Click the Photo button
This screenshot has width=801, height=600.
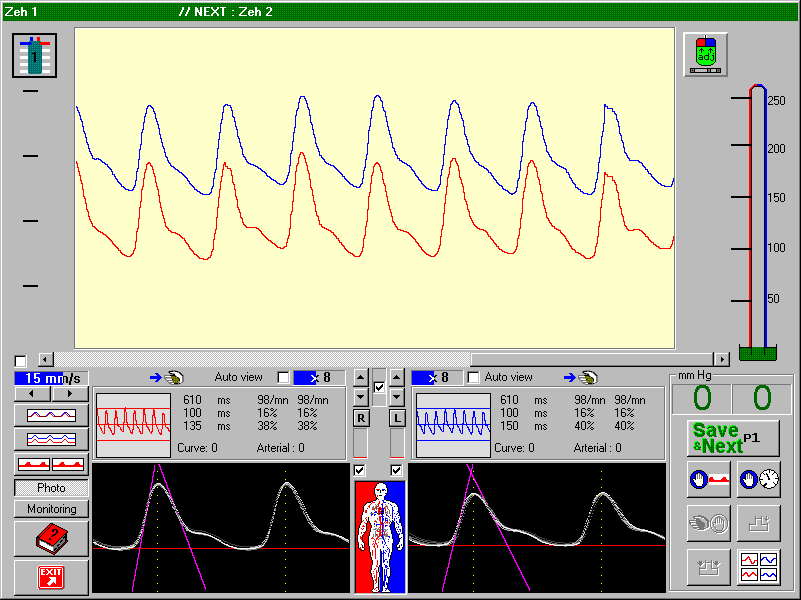click(x=51, y=488)
